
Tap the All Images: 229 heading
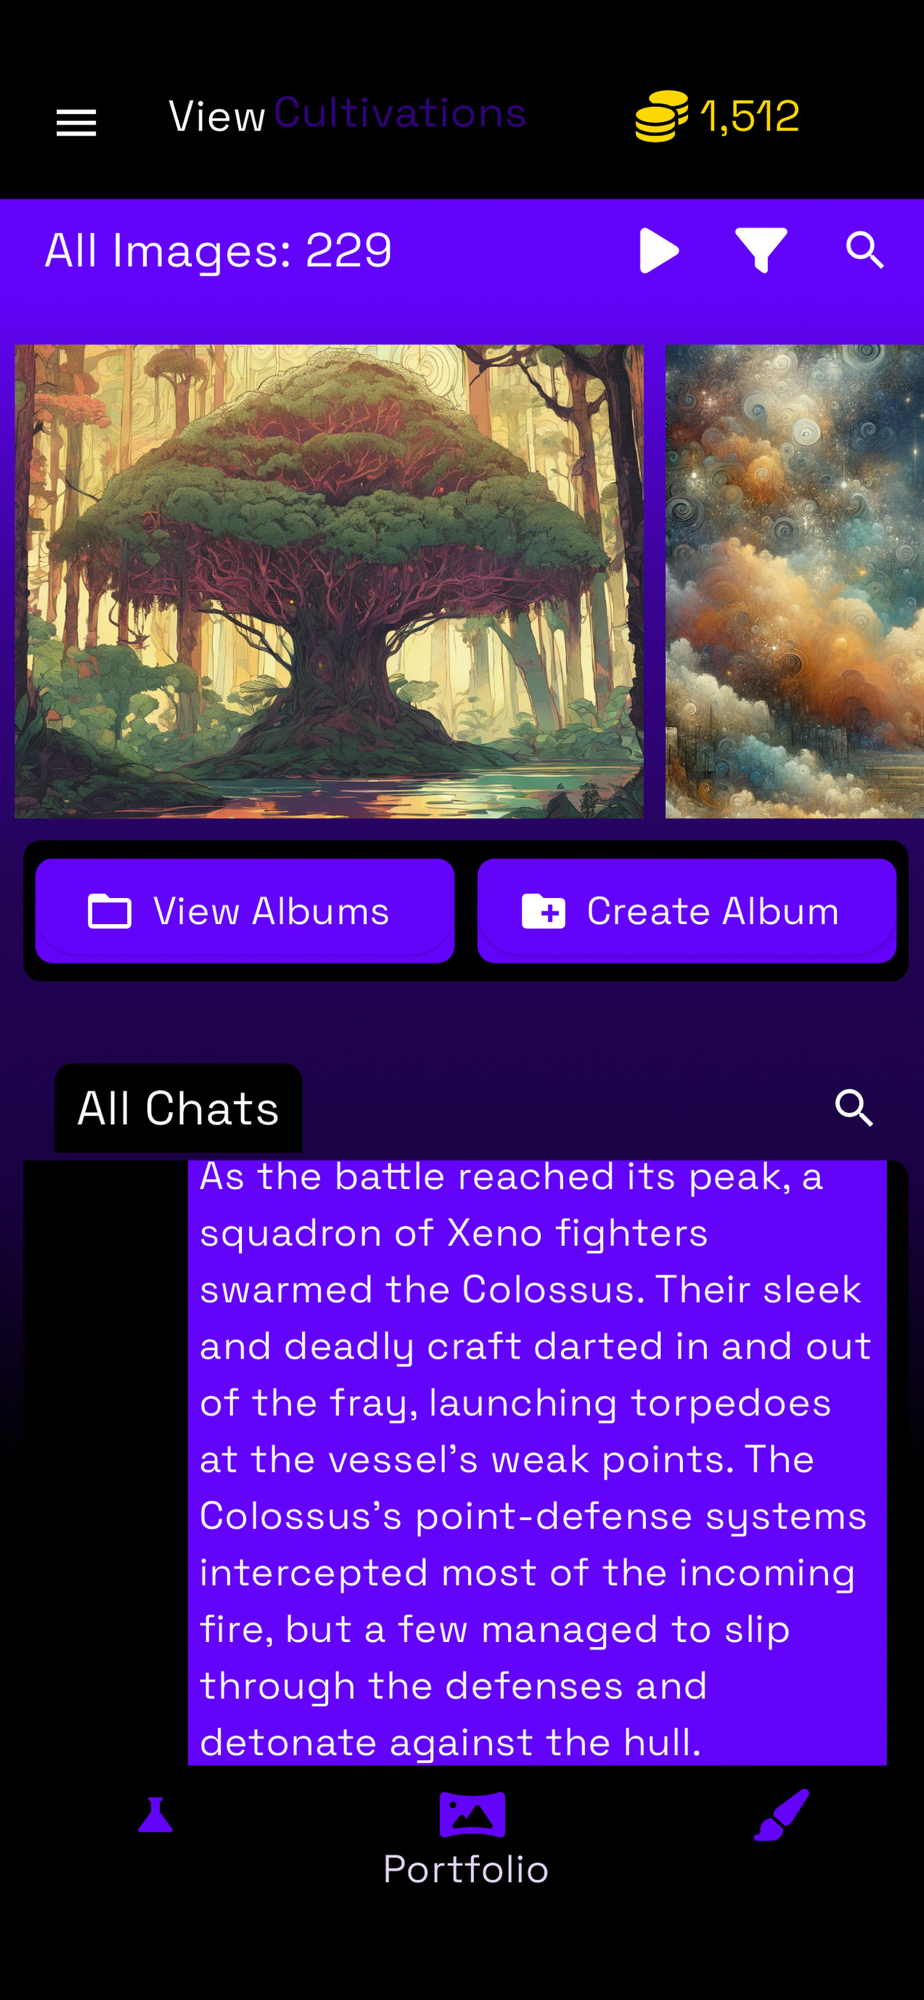218,250
